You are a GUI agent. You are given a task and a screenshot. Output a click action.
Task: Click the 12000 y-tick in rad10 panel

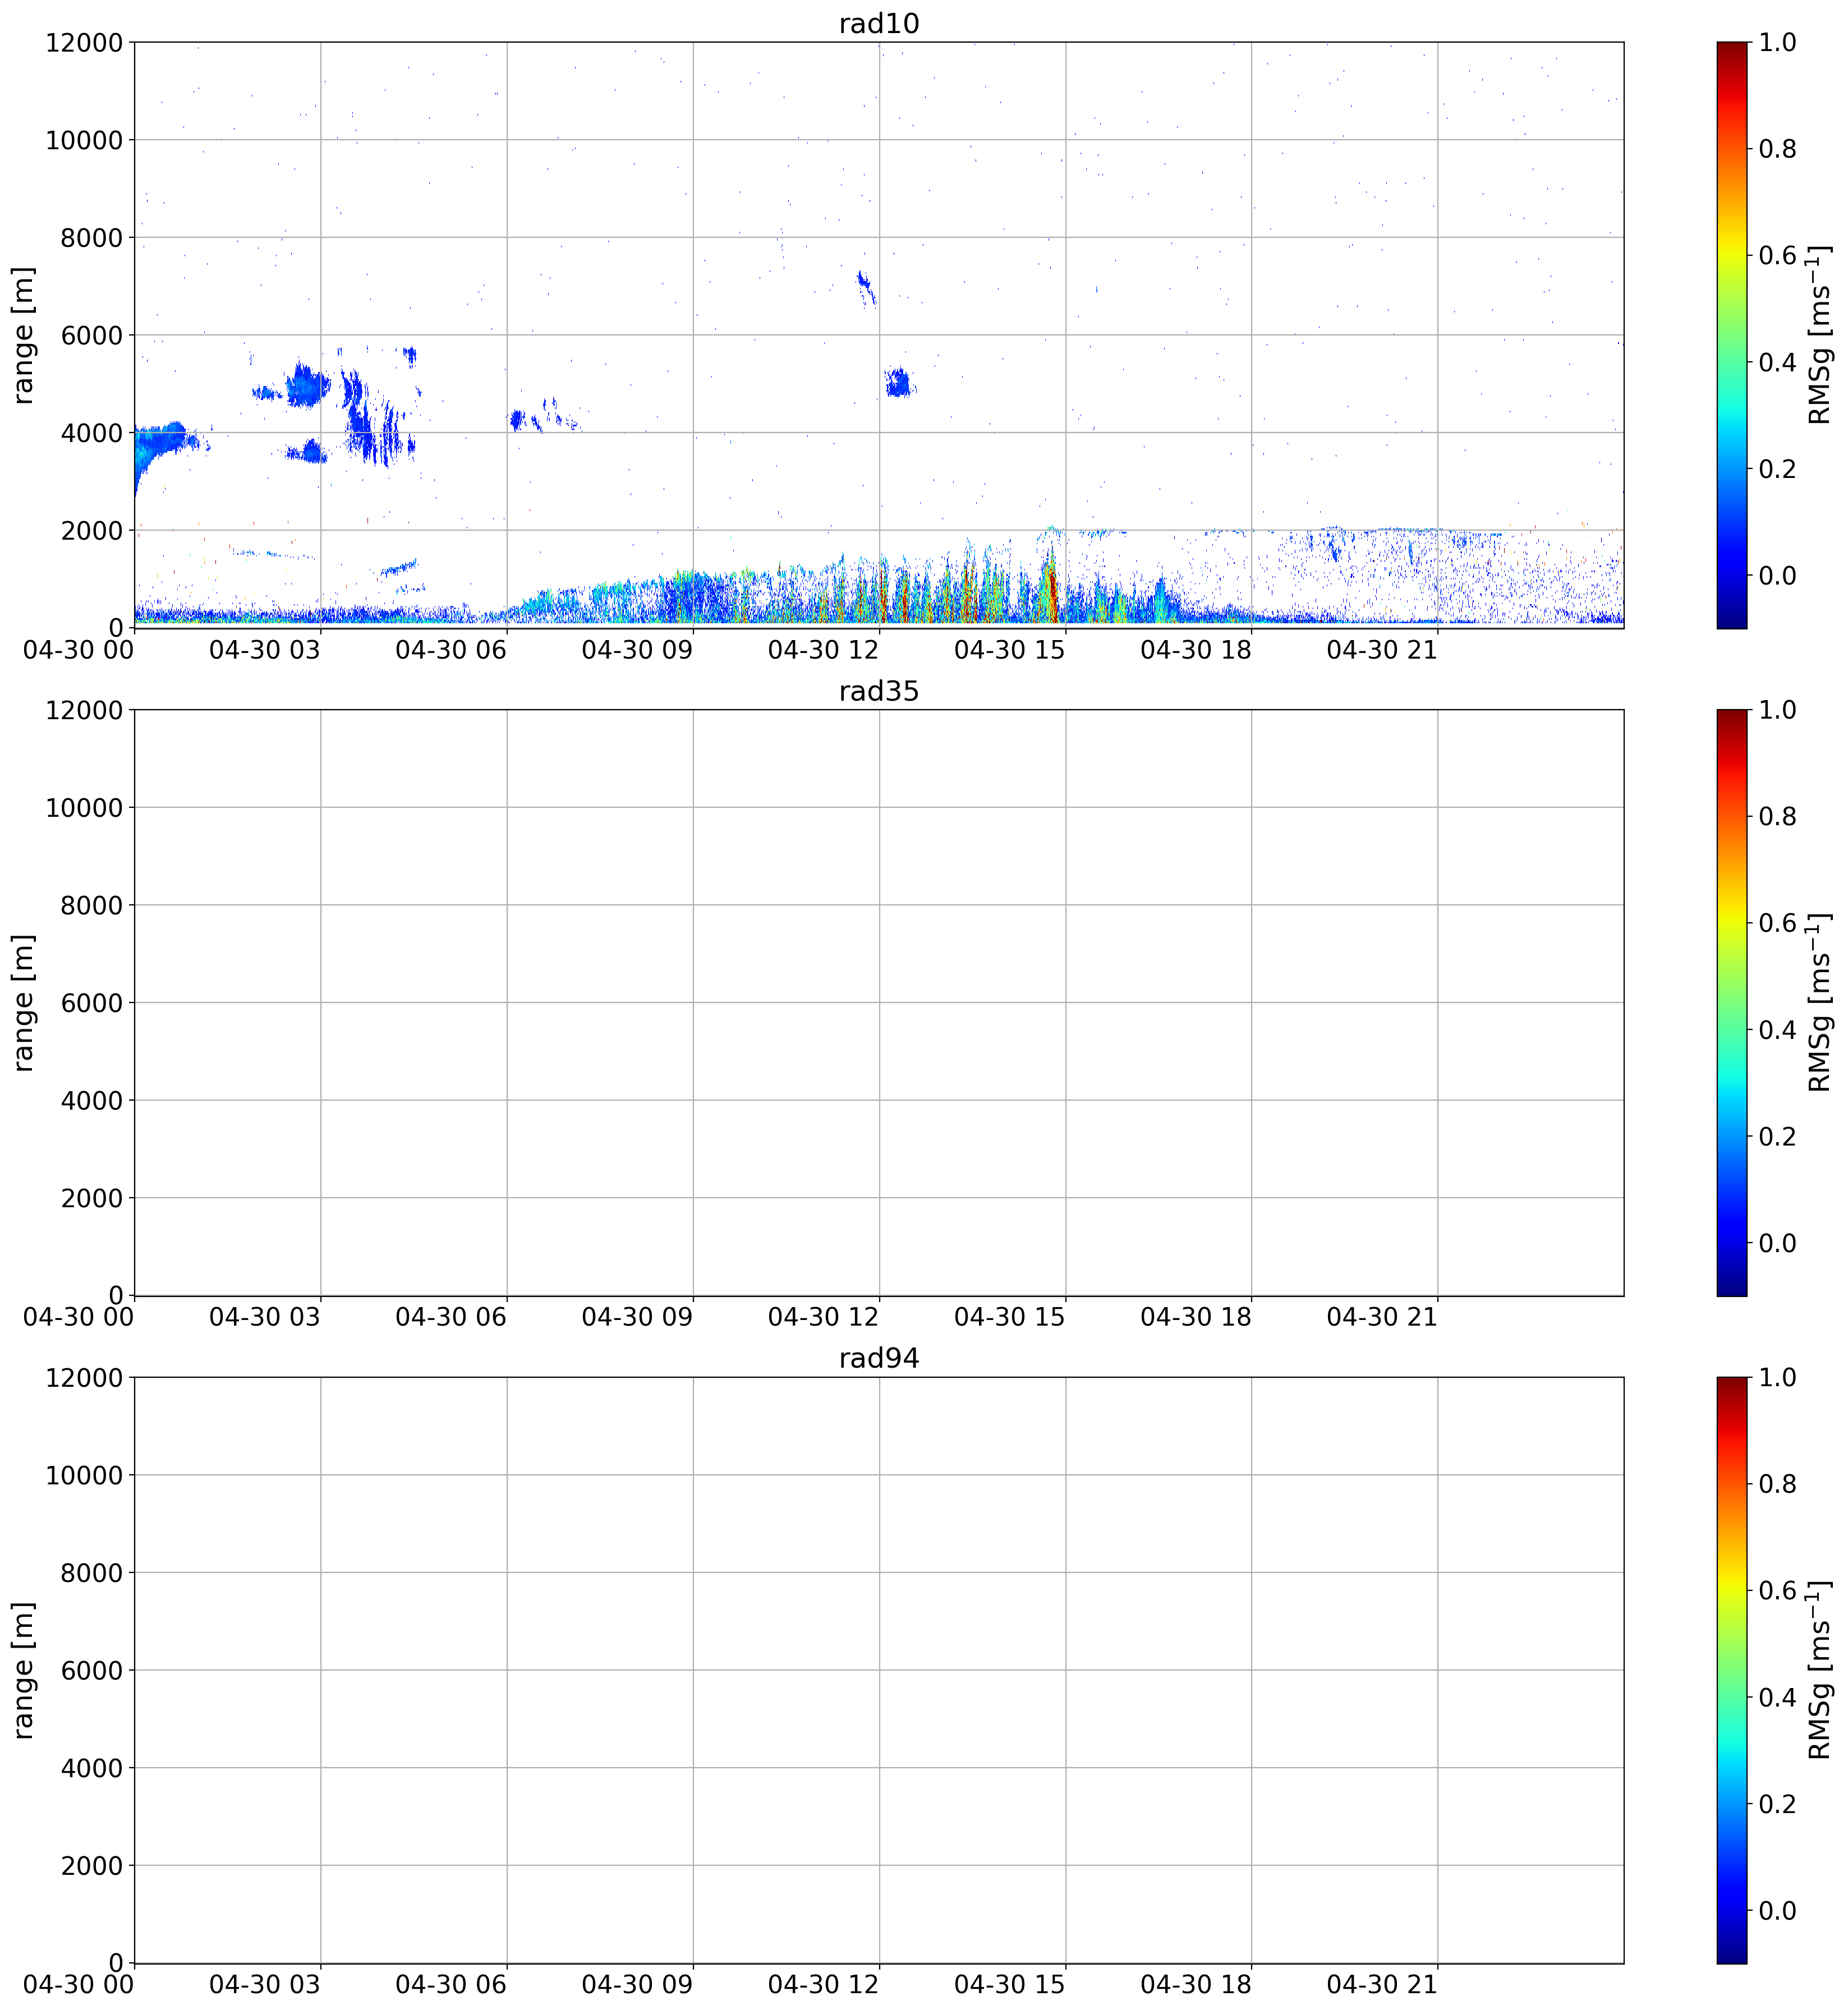[84, 43]
